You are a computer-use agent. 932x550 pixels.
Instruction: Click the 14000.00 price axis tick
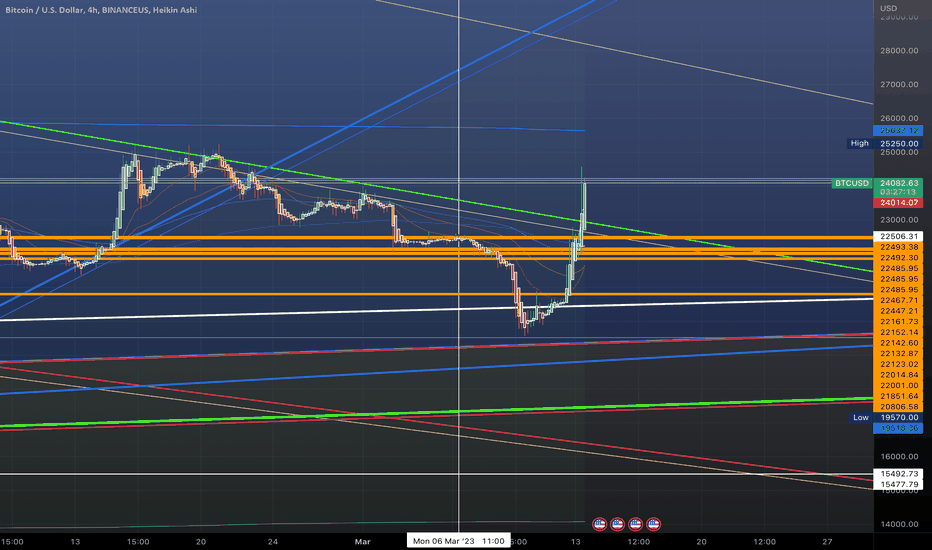[899, 524]
